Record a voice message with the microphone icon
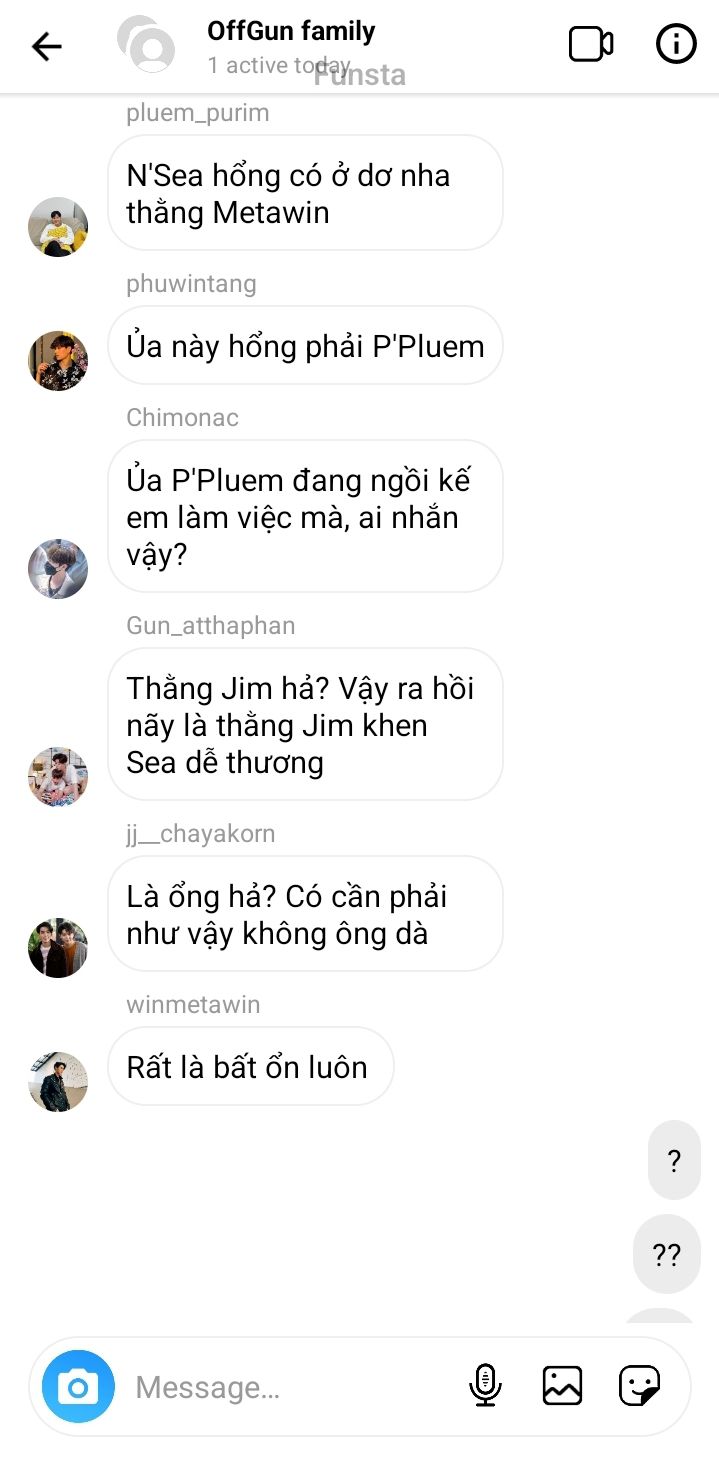The height and width of the screenshot is (1458, 719). (x=485, y=1386)
